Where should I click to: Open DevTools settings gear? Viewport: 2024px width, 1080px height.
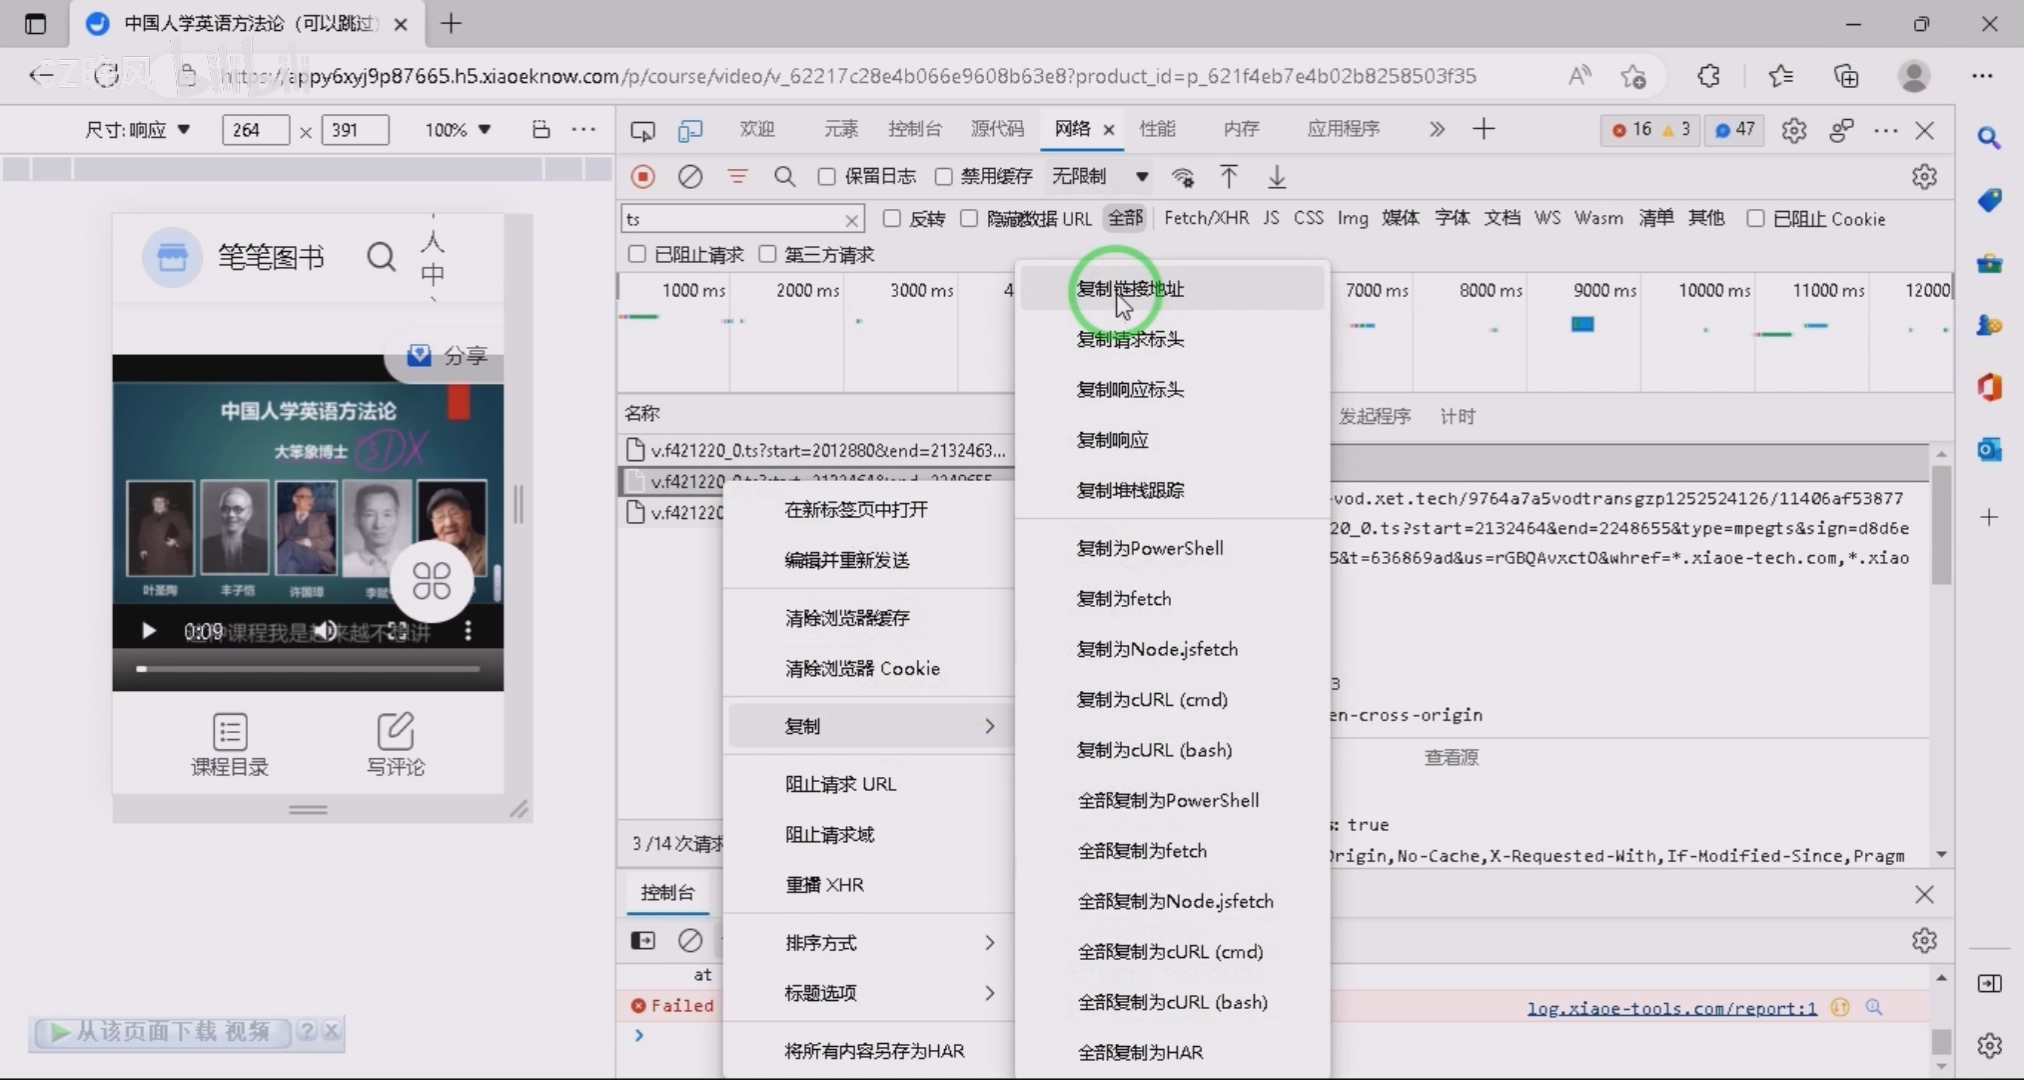point(1795,130)
